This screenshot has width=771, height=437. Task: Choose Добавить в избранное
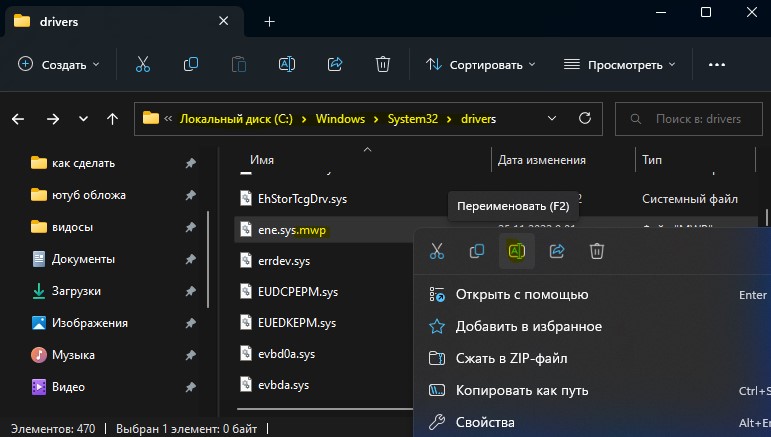pyautogui.click(x=529, y=326)
